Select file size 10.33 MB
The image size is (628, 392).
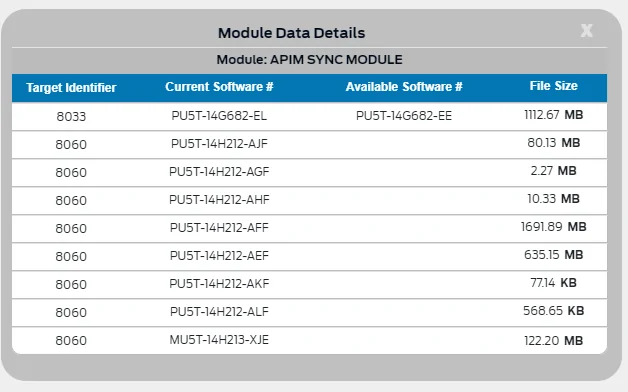pos(554,199)
